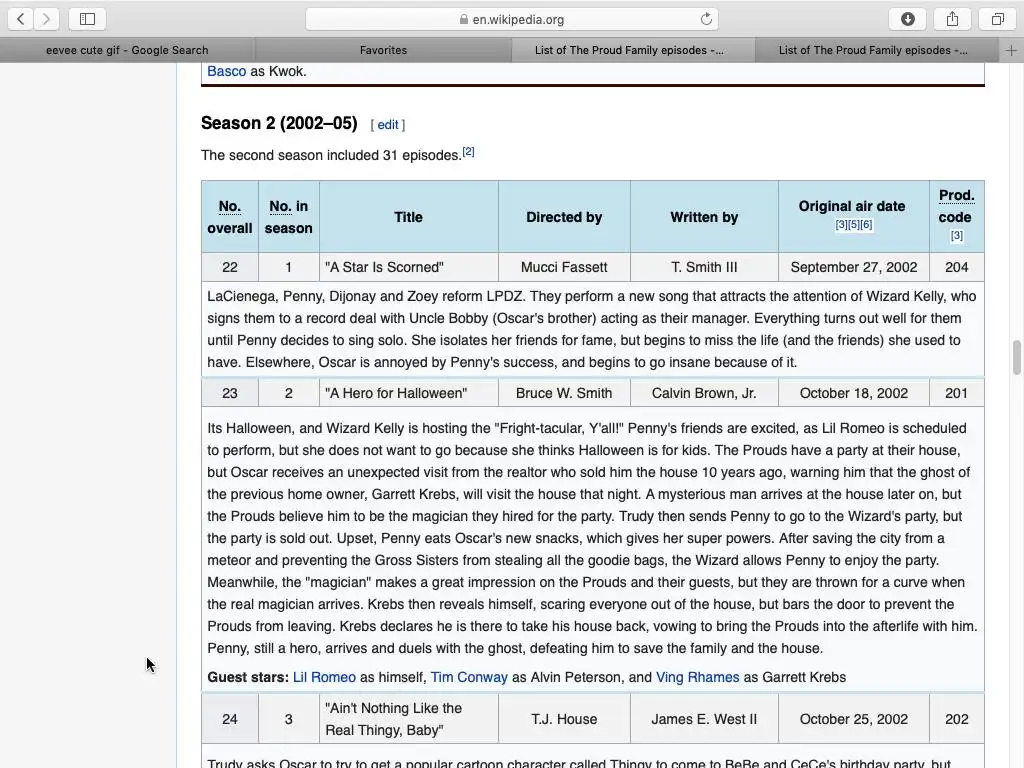Screen dimensions: 1024x768
Task: Follow the Tim Conway link
Action: [x=469, y=677]
